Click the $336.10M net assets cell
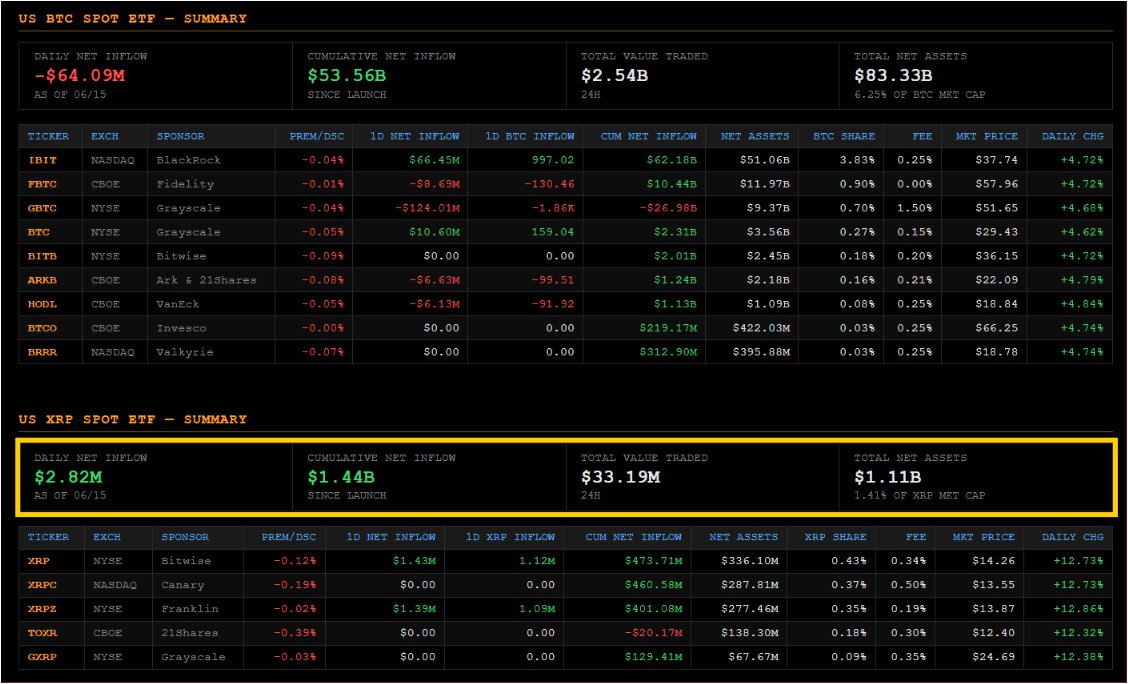The height and width of the screenshot is (684, 1128). click(x=750, y=561)
